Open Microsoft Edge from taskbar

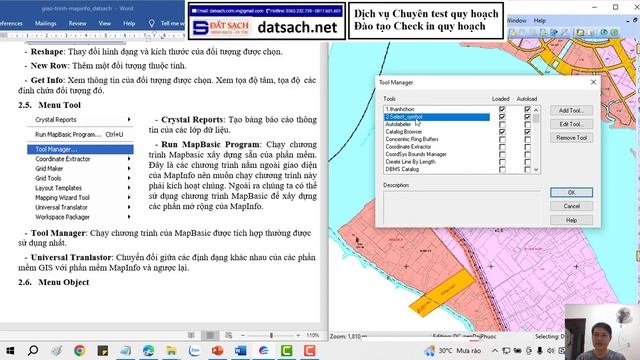coord(149,350)
